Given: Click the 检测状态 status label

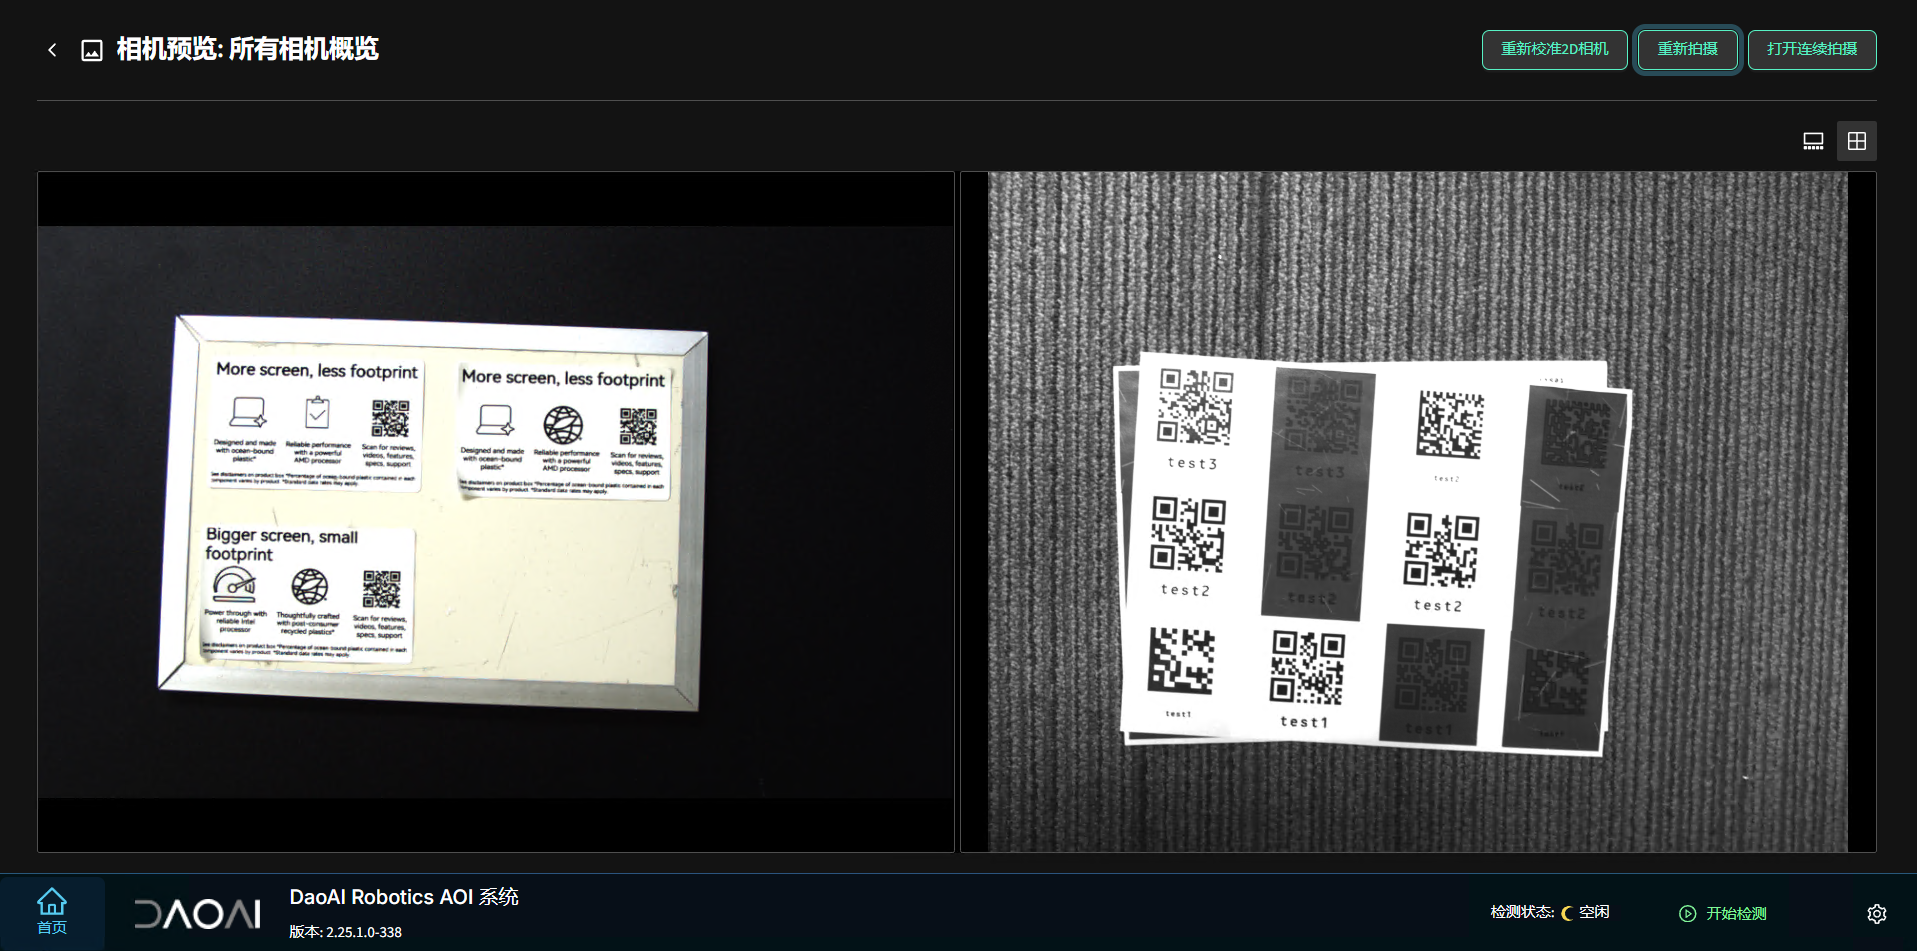Looking at the screenshot, I should [x=1521, y=912].
